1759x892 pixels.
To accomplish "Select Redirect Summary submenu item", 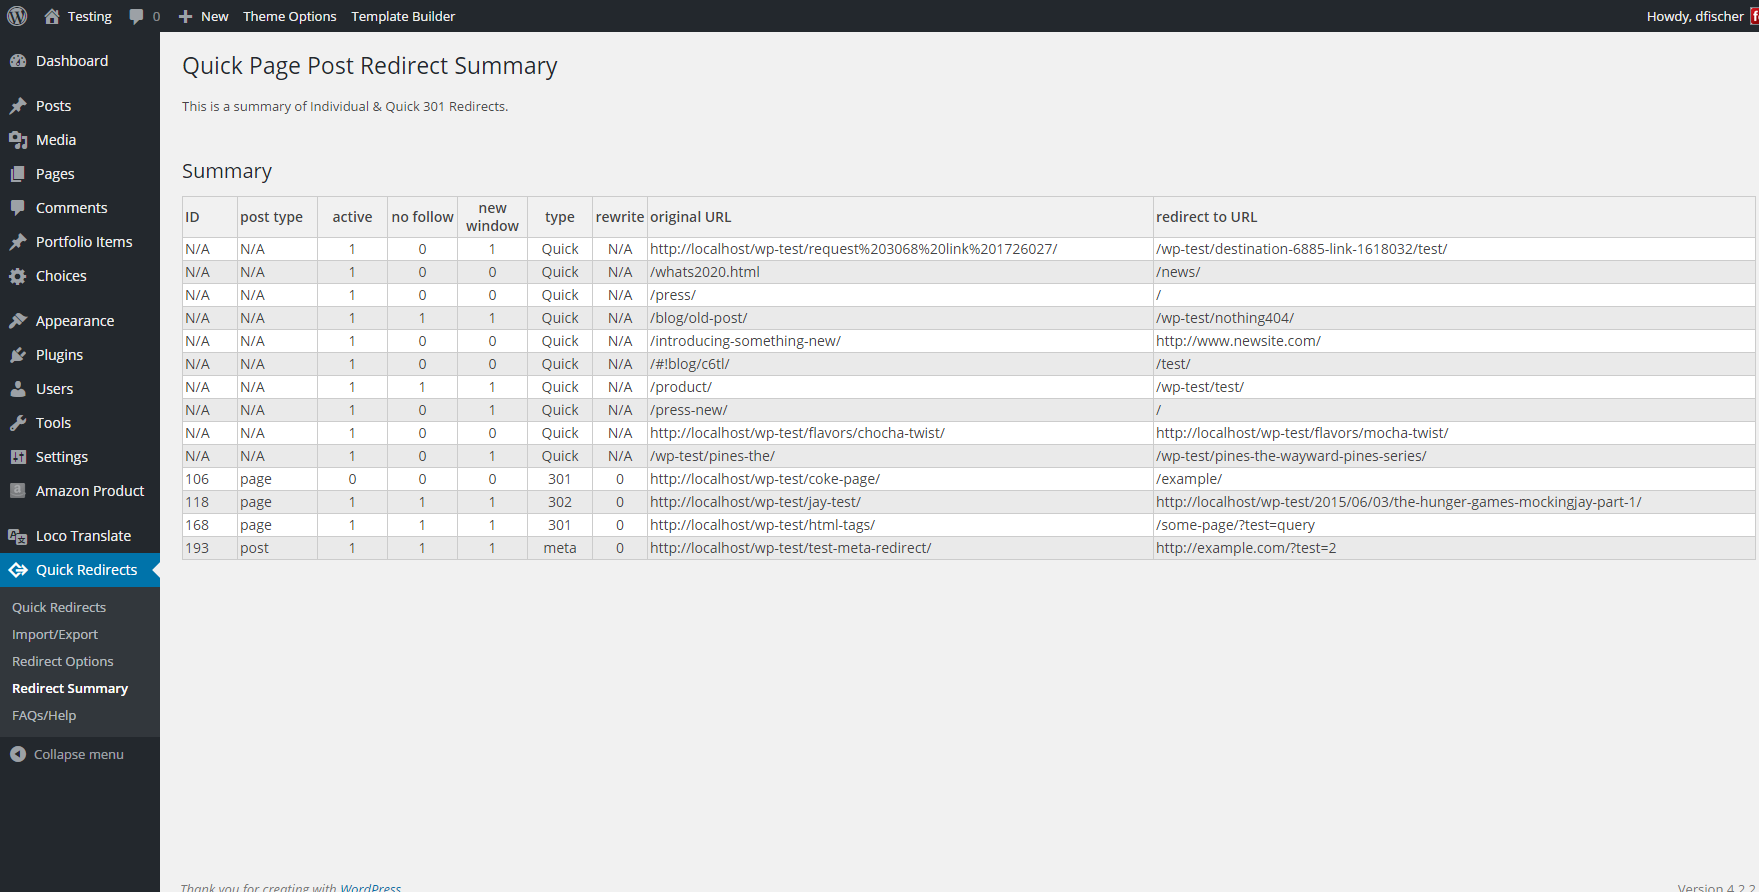I will [70, 688].
